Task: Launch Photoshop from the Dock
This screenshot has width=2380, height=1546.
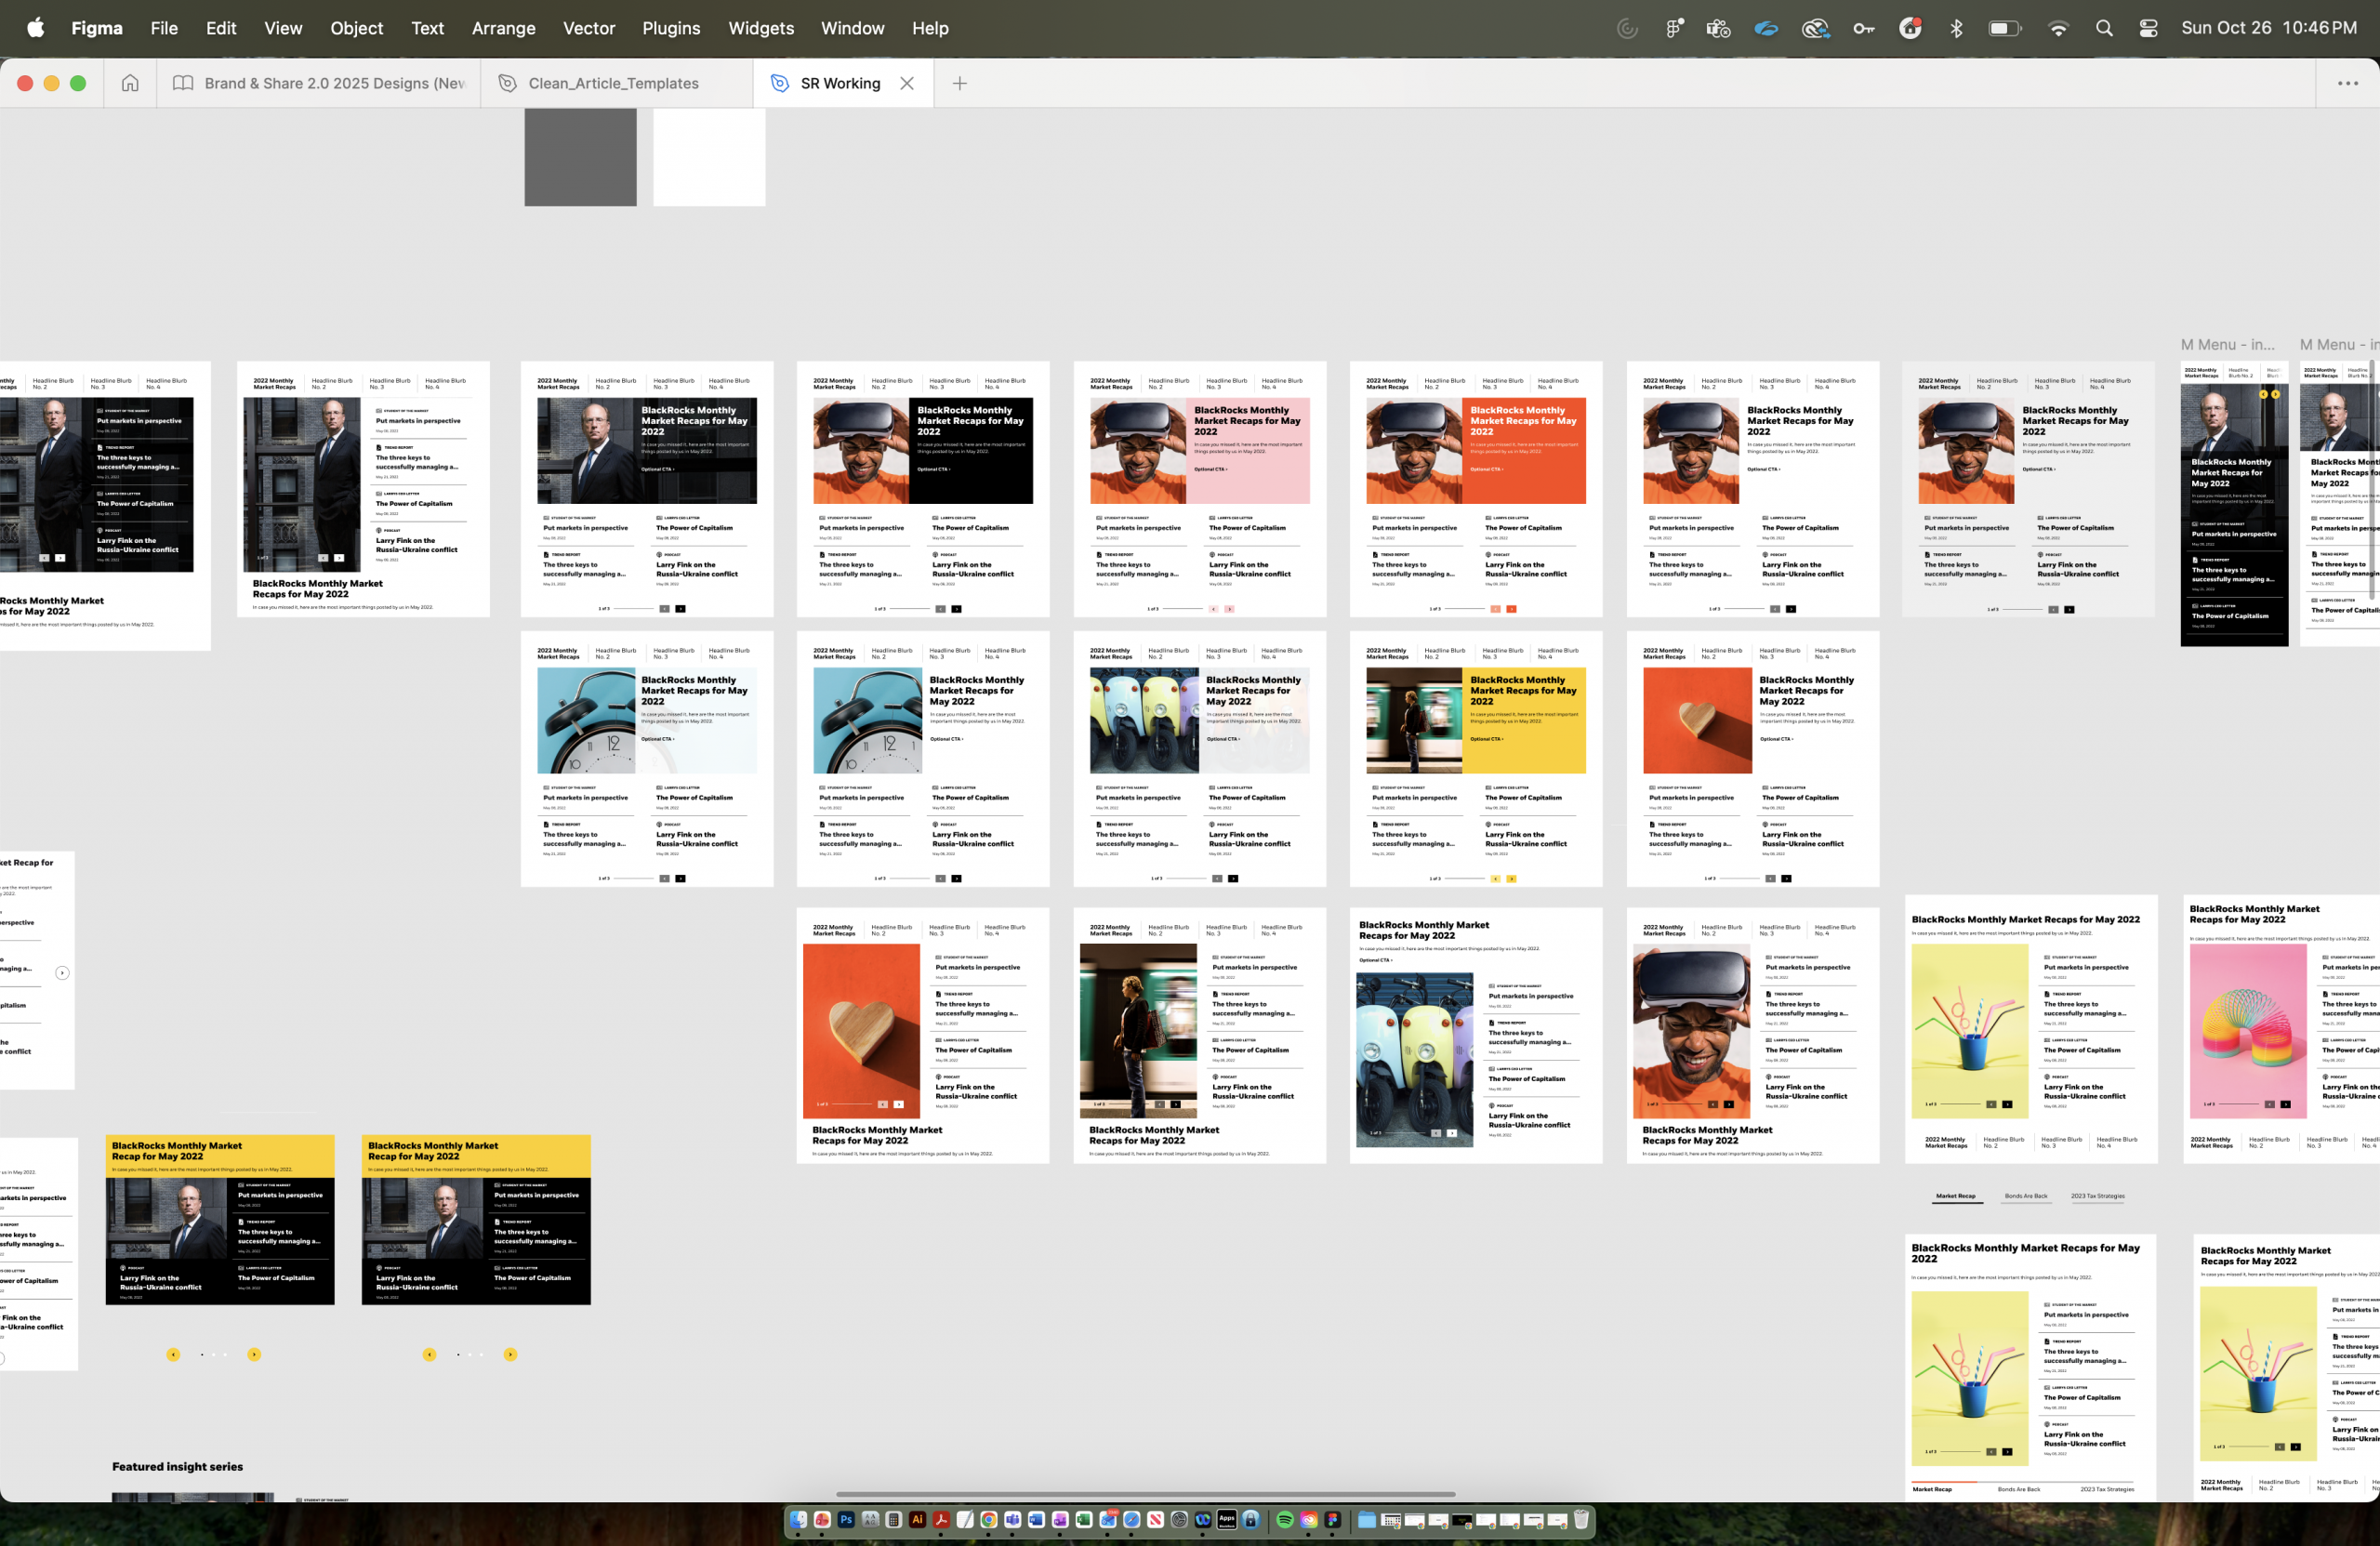Action: coord(847,1520)
